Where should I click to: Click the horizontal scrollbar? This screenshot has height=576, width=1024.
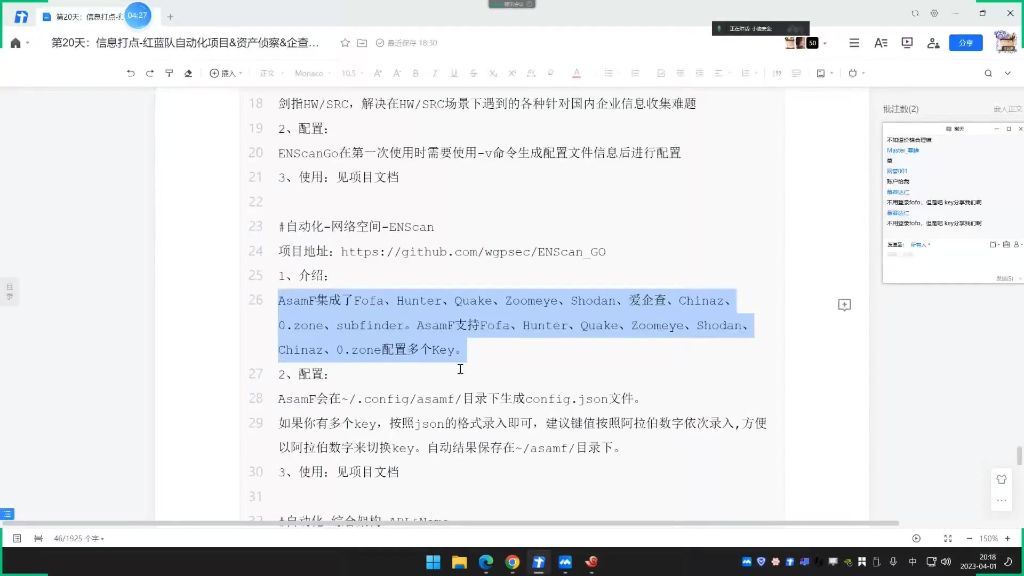(x=451, y=523)
